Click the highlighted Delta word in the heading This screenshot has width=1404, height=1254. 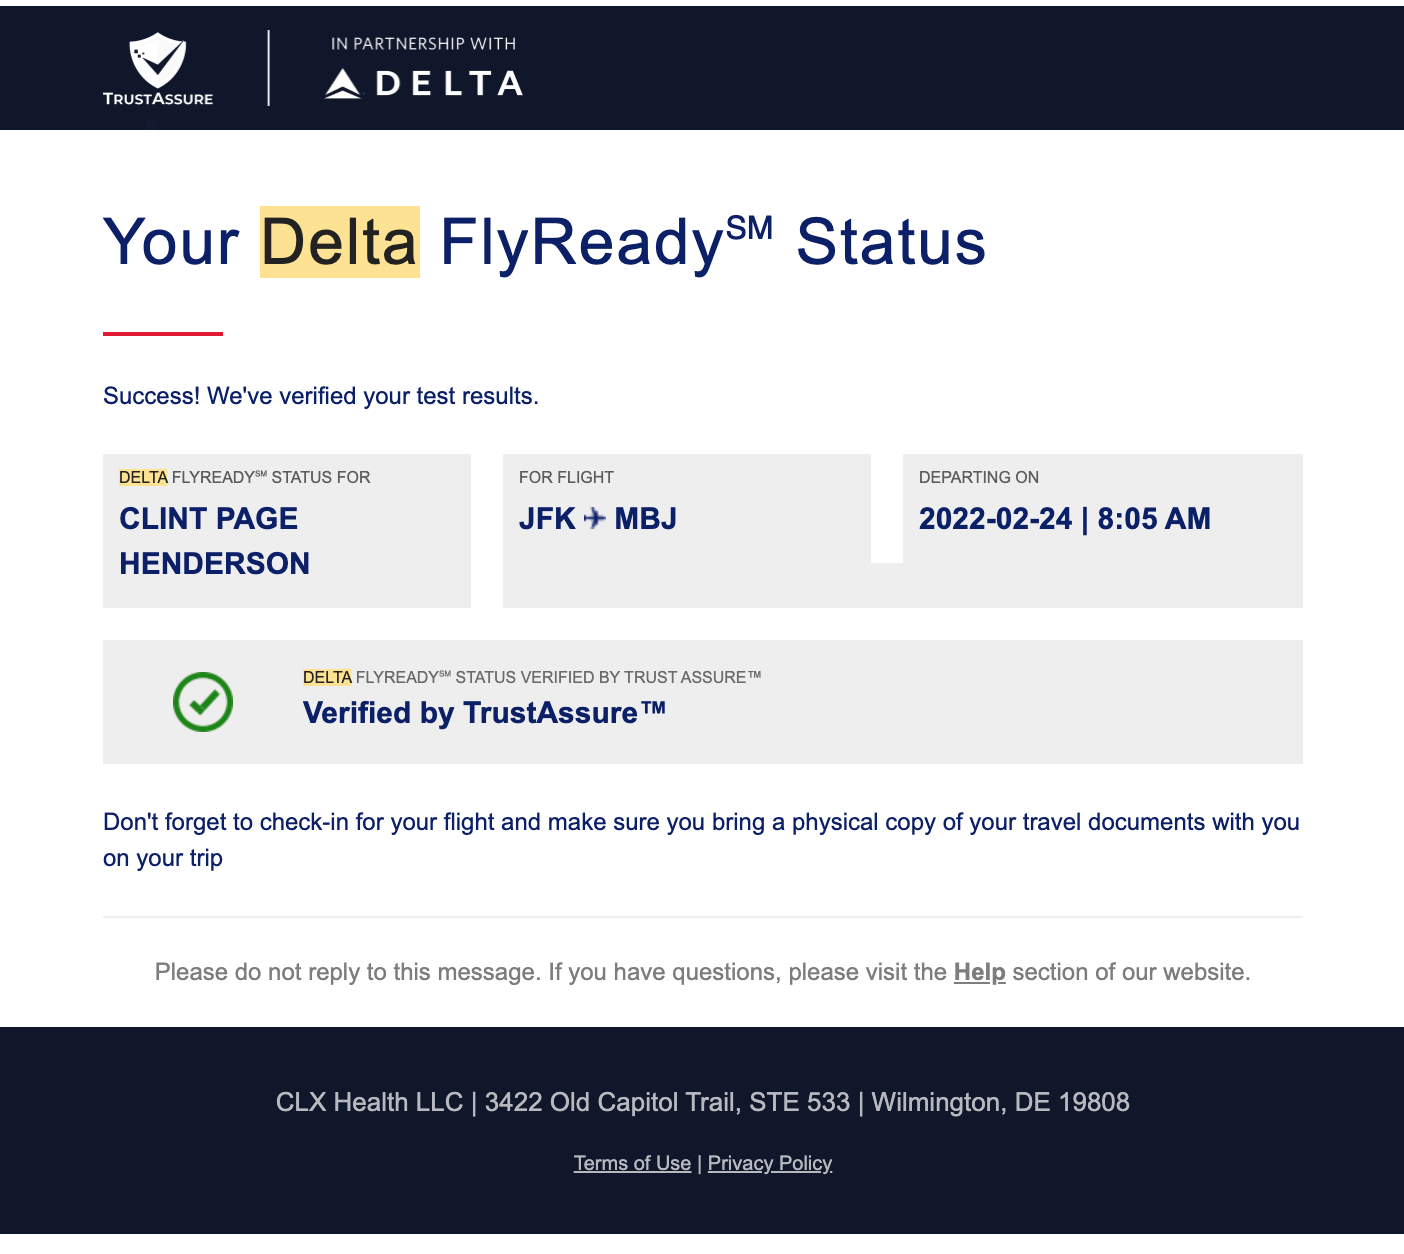(x=339, y=242)
